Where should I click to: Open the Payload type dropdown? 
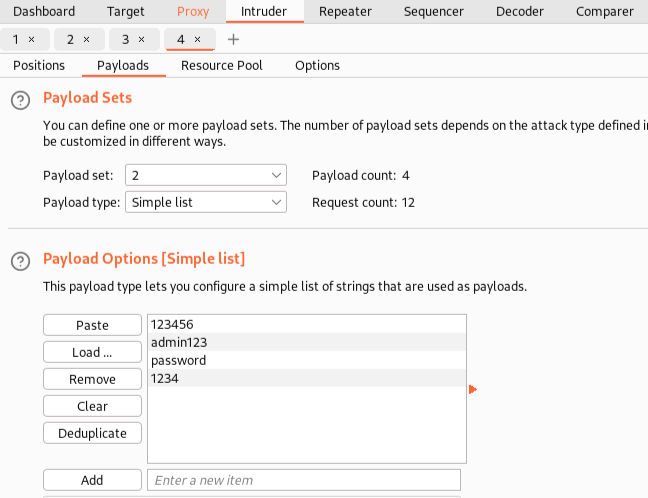point(206,203)
